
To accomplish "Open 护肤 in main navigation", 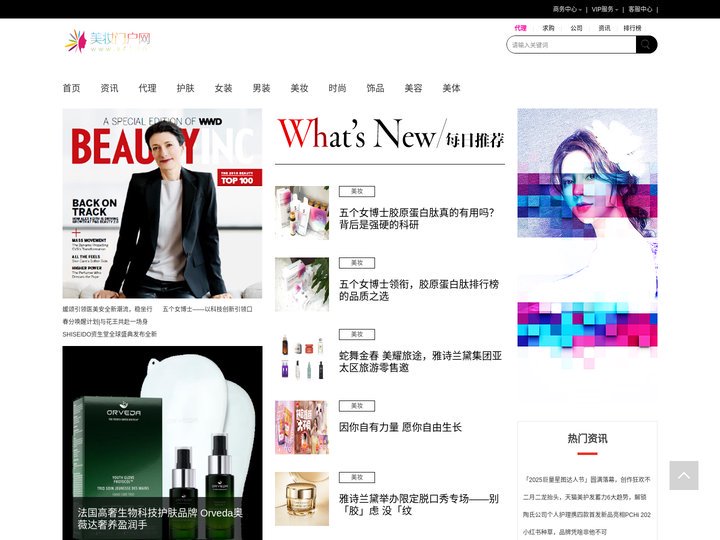I will click(x=186, y=88).
